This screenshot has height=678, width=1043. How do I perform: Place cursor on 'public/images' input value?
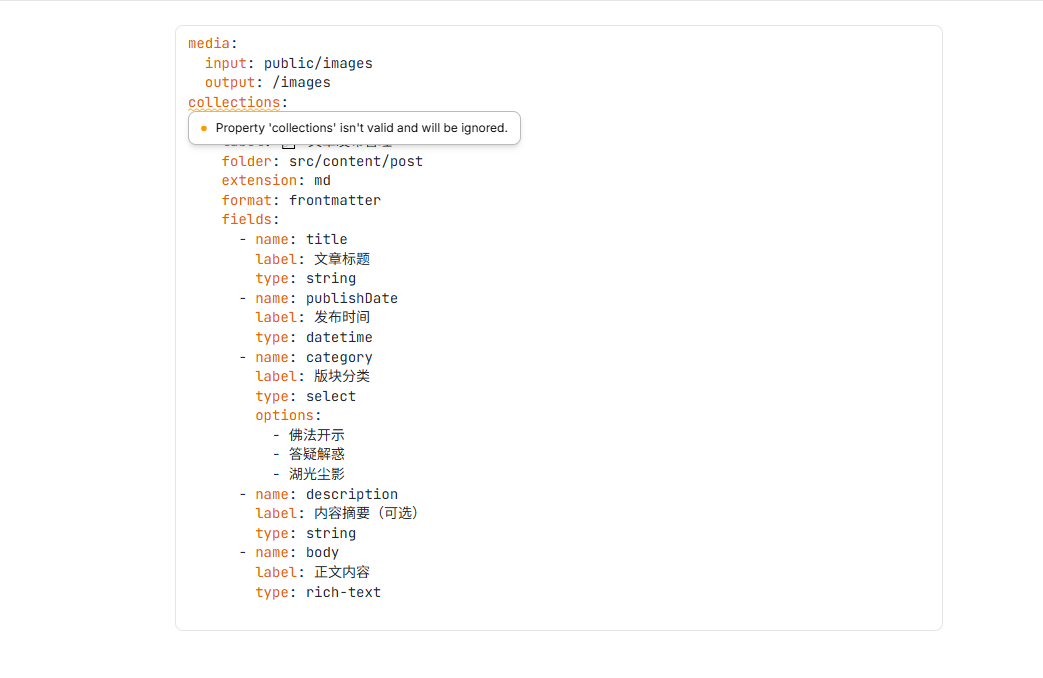coord(318,63)
